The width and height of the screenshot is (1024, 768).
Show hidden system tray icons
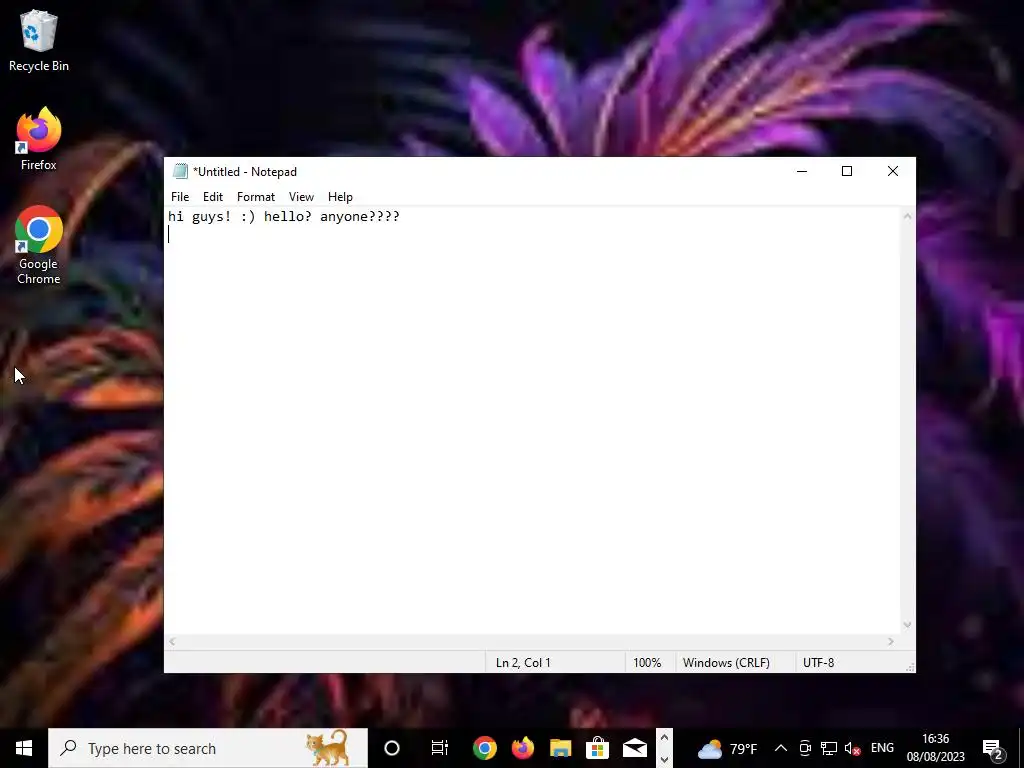[780, 748]
